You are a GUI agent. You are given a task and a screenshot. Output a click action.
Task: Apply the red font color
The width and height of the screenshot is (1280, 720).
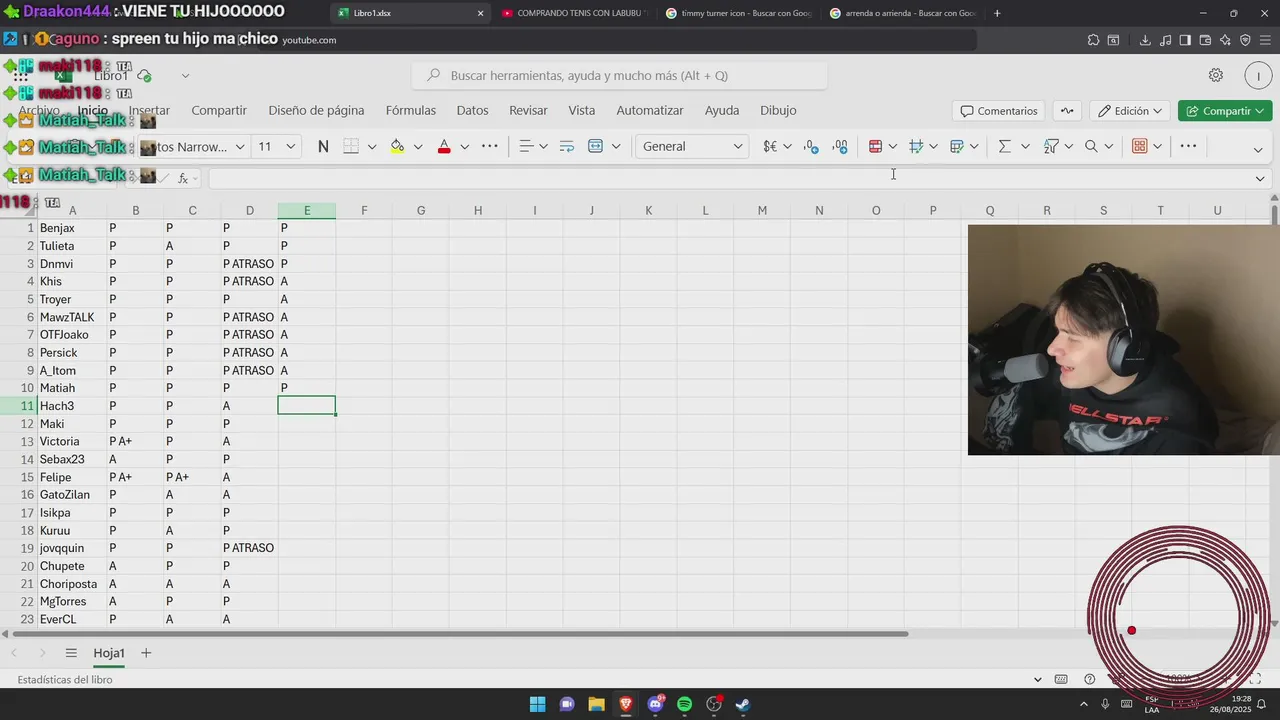coord(444,146)
